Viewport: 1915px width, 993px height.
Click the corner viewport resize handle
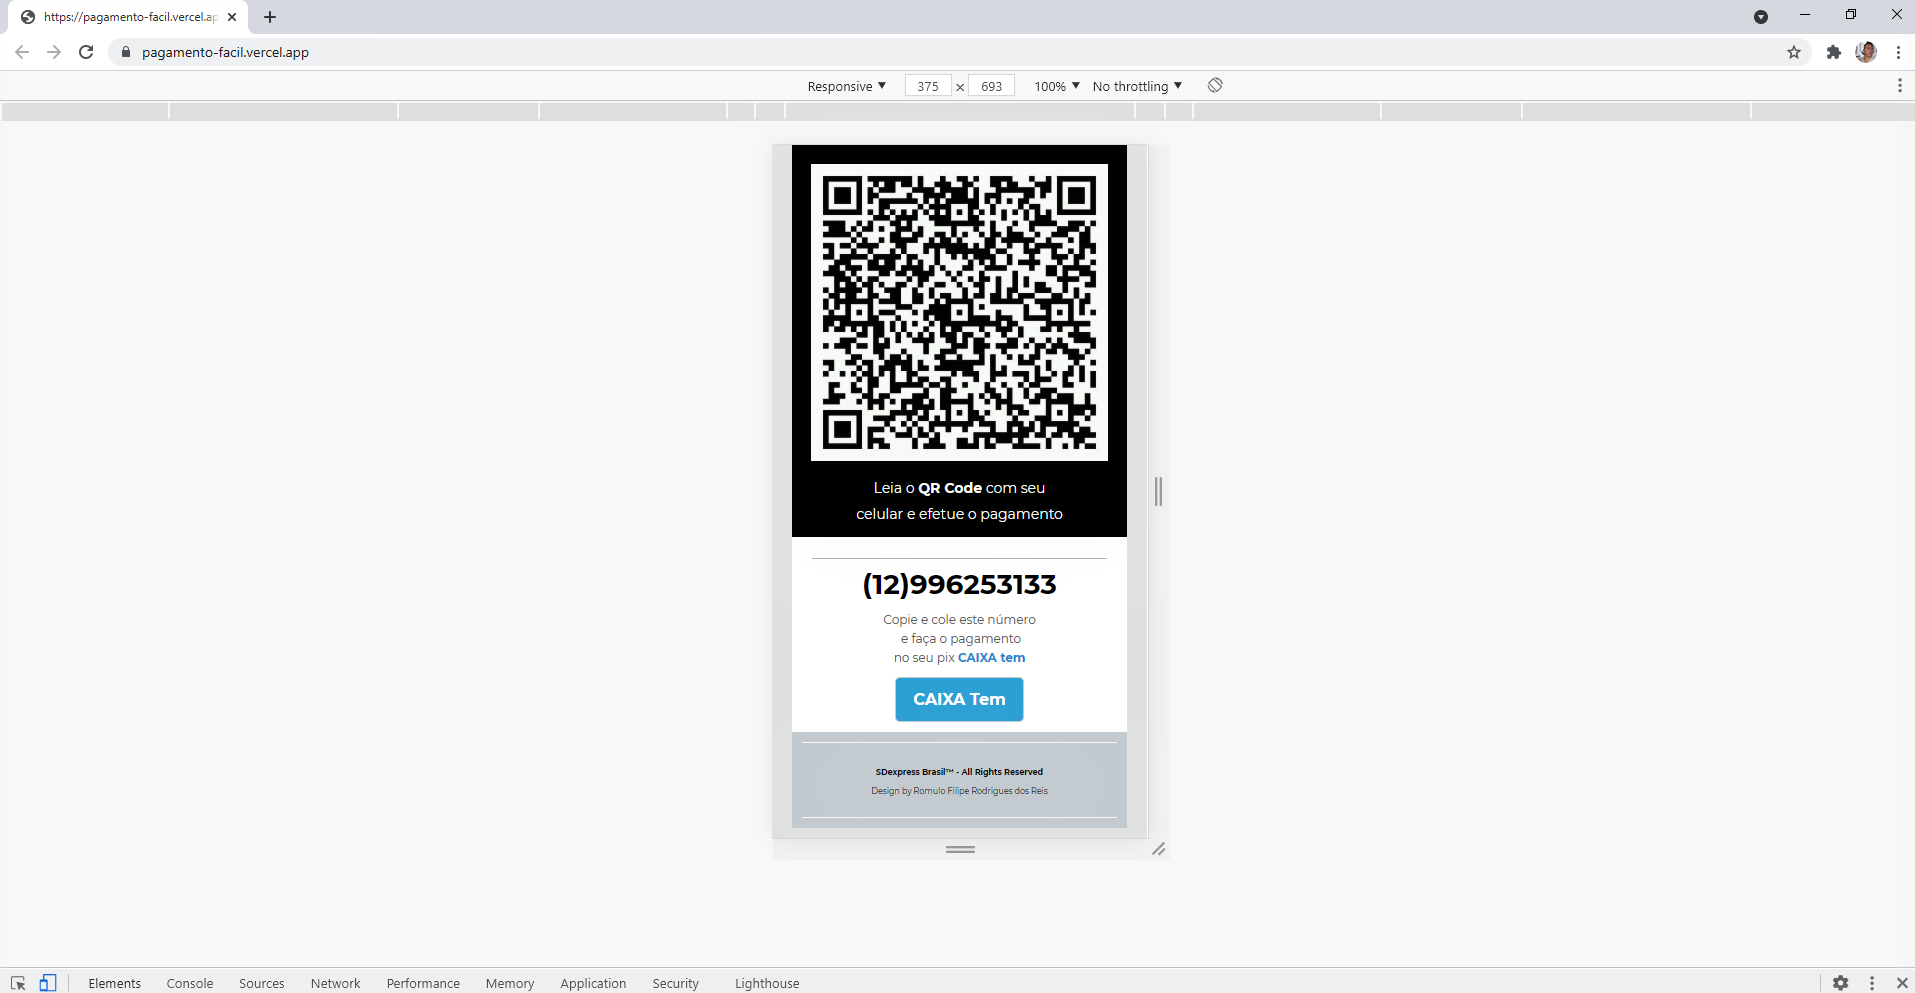(x=1158, y=849)
